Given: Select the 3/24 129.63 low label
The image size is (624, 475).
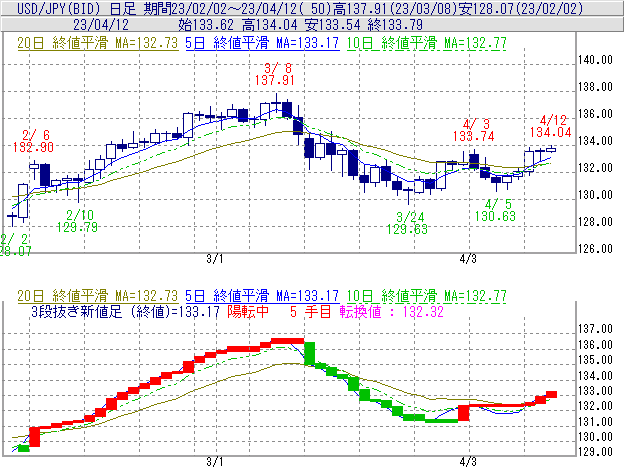Looking at the screenshot, I should [407, 223].
